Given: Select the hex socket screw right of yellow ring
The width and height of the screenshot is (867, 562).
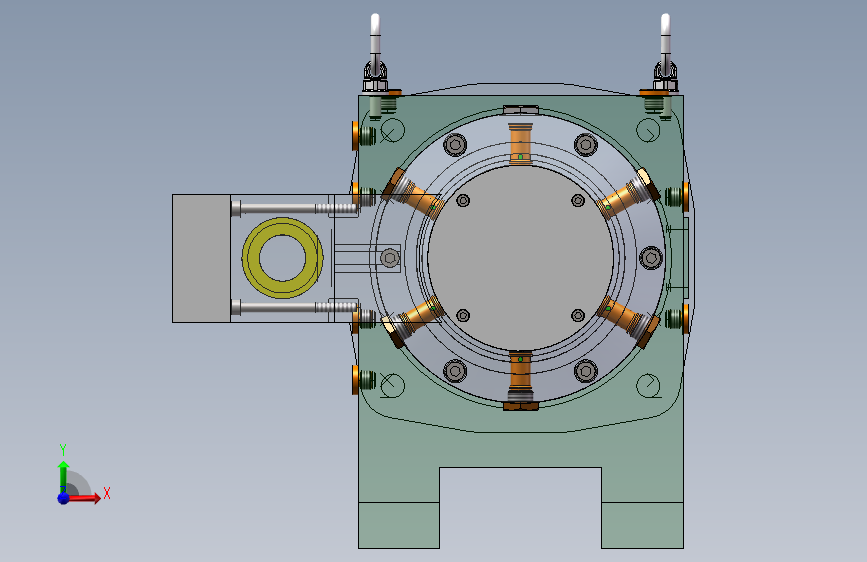Looking at the screenshot, I should (390, 258).
